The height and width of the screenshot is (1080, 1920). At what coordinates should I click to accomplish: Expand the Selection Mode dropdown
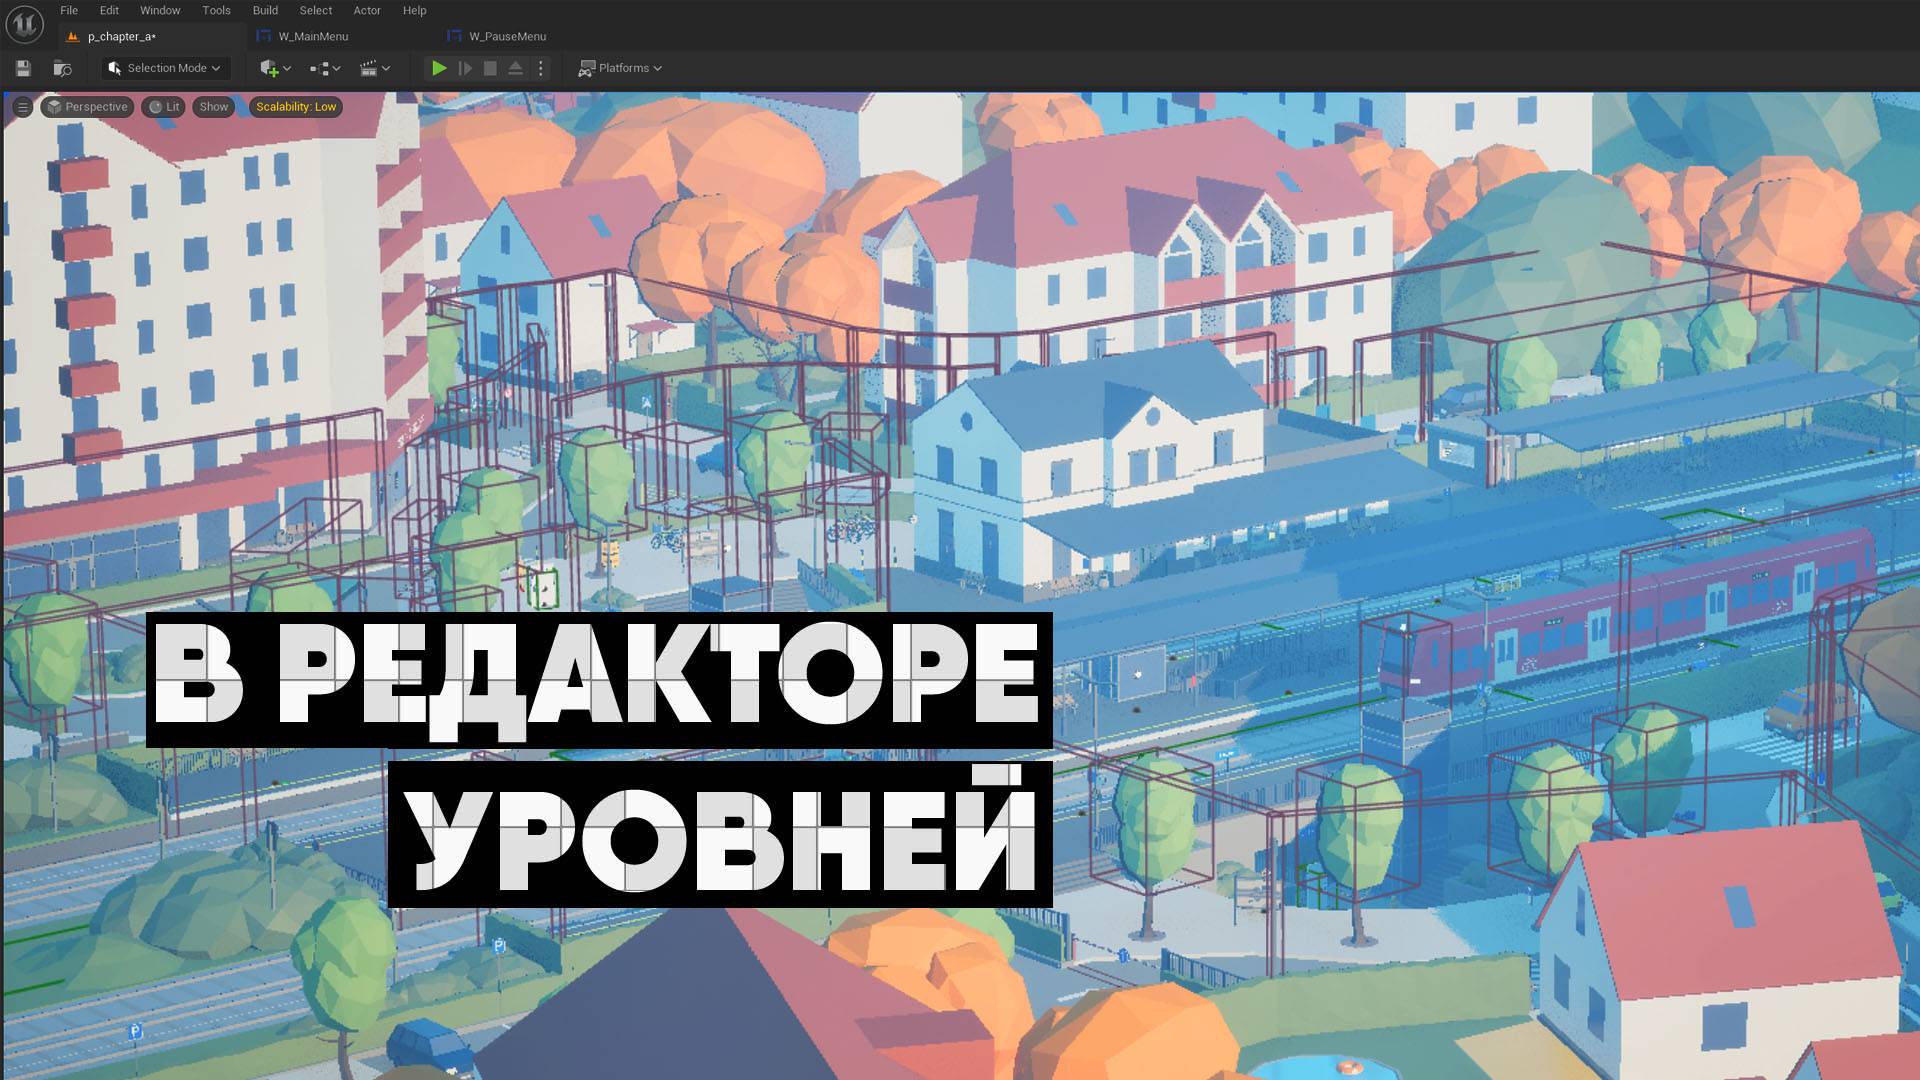point(165,68)
